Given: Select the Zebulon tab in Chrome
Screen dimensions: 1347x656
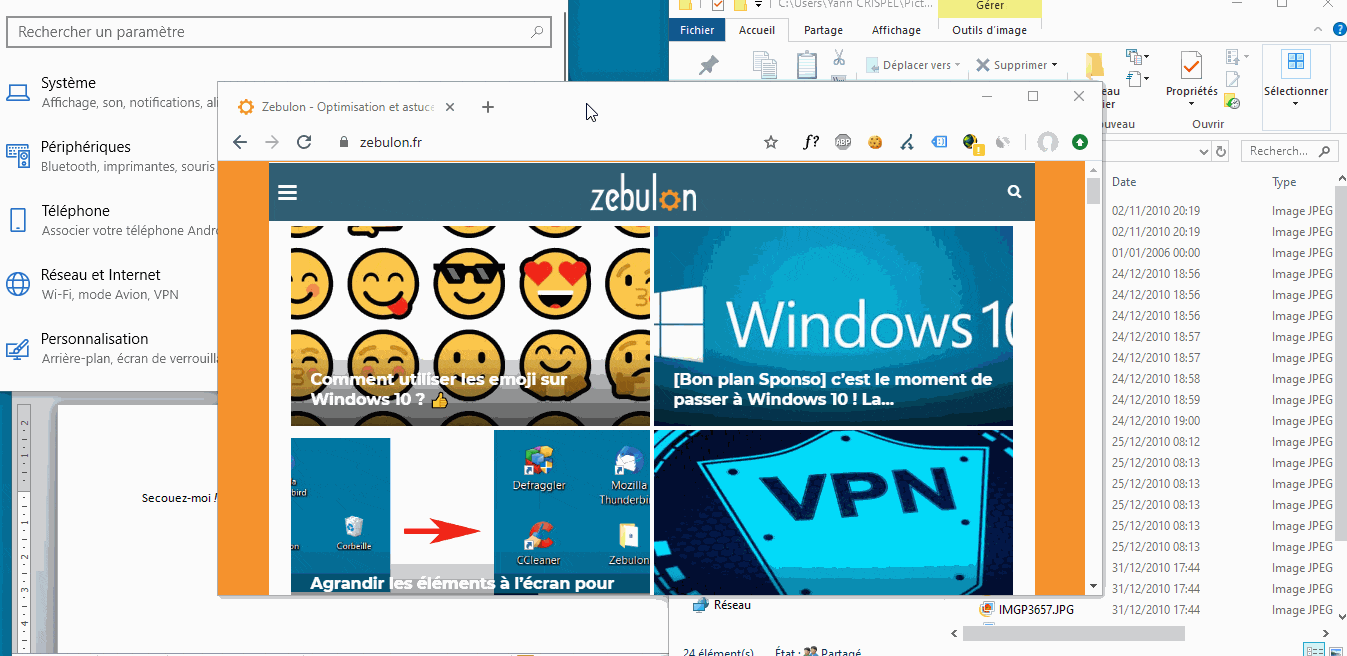Looking at the screenshot, I should click(348, 107).
